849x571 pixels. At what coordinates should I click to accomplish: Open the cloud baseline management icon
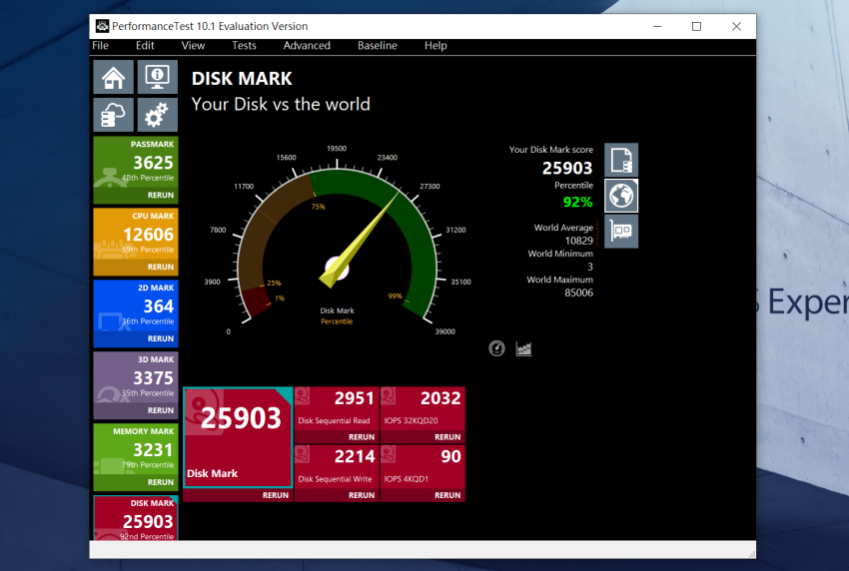tap(113, 115)
